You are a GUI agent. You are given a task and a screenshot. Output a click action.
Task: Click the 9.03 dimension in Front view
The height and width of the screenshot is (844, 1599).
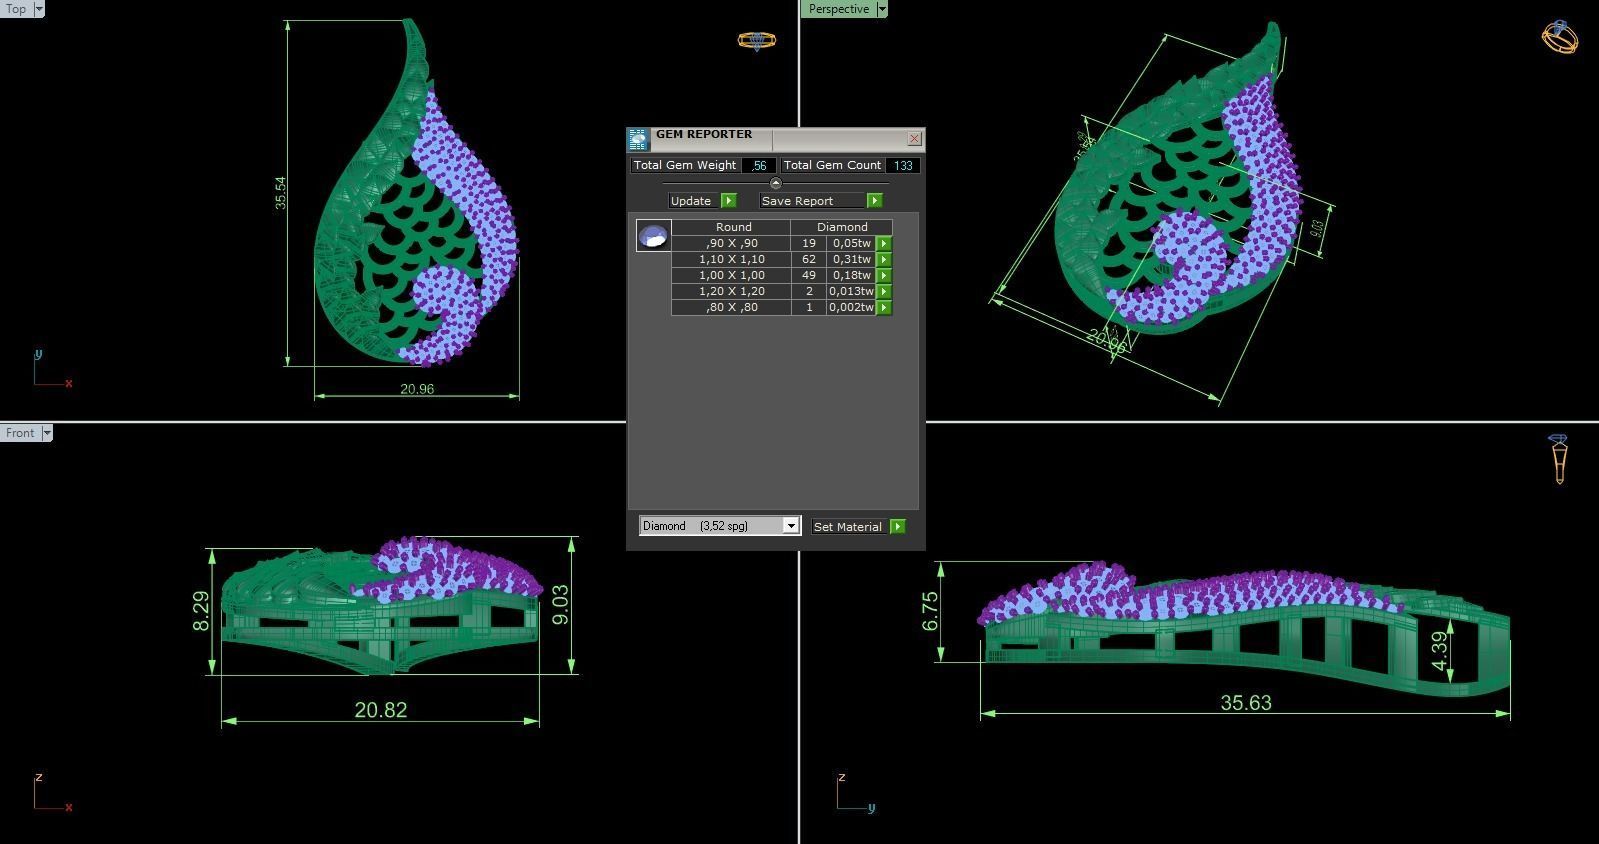pos(560,604)
